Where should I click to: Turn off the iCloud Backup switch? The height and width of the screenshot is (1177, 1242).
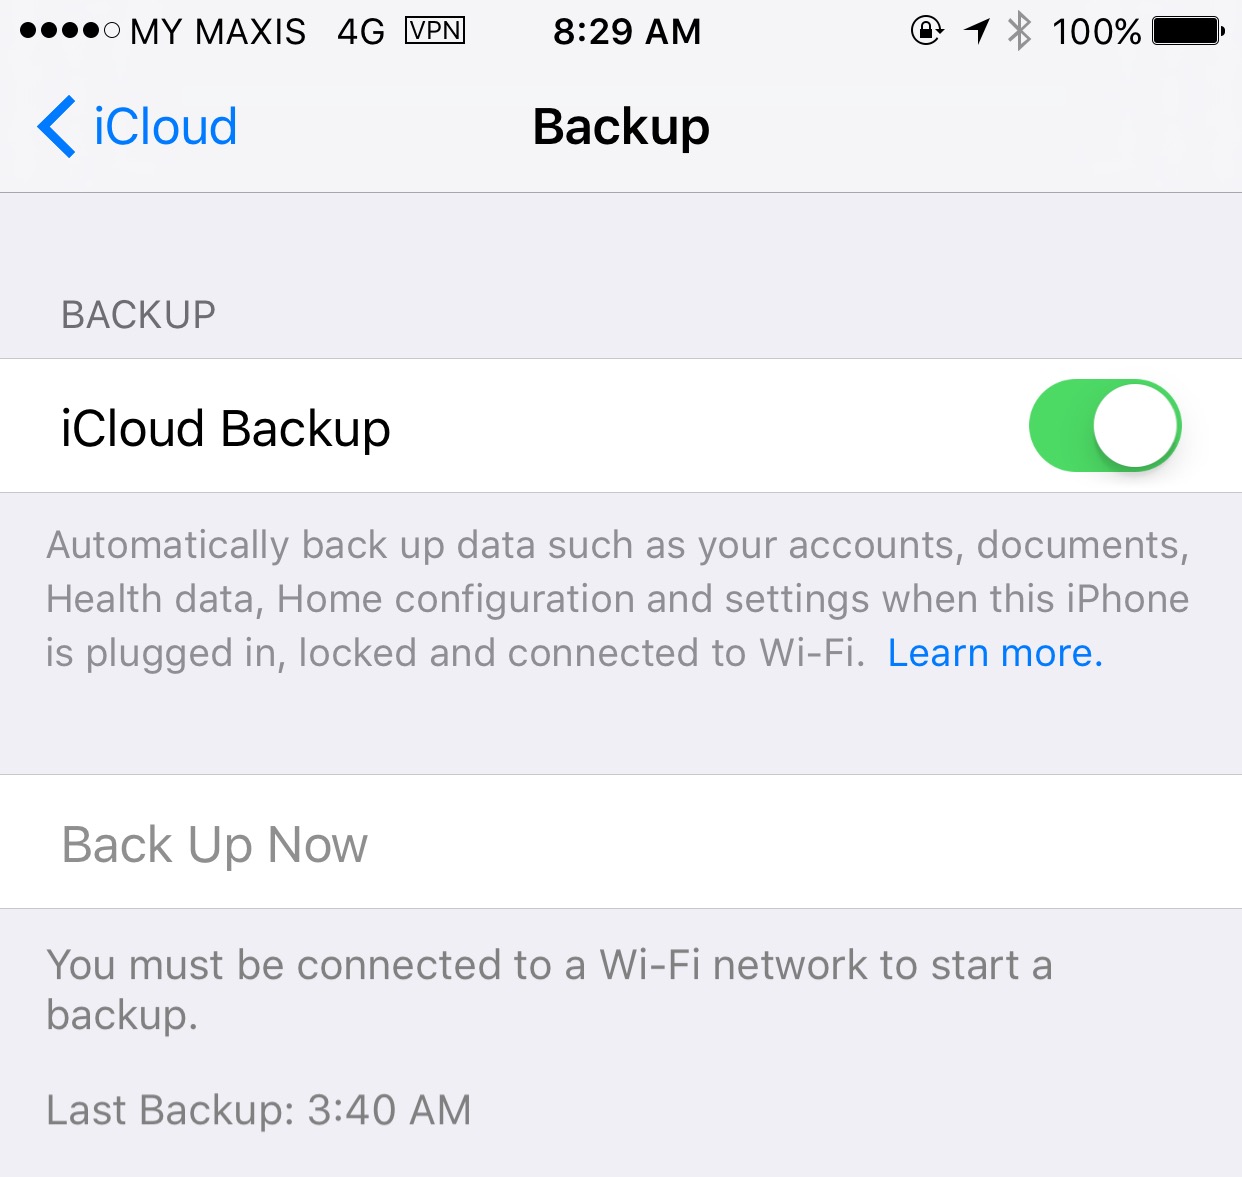pyautogui.click(x=1105, y=426)
